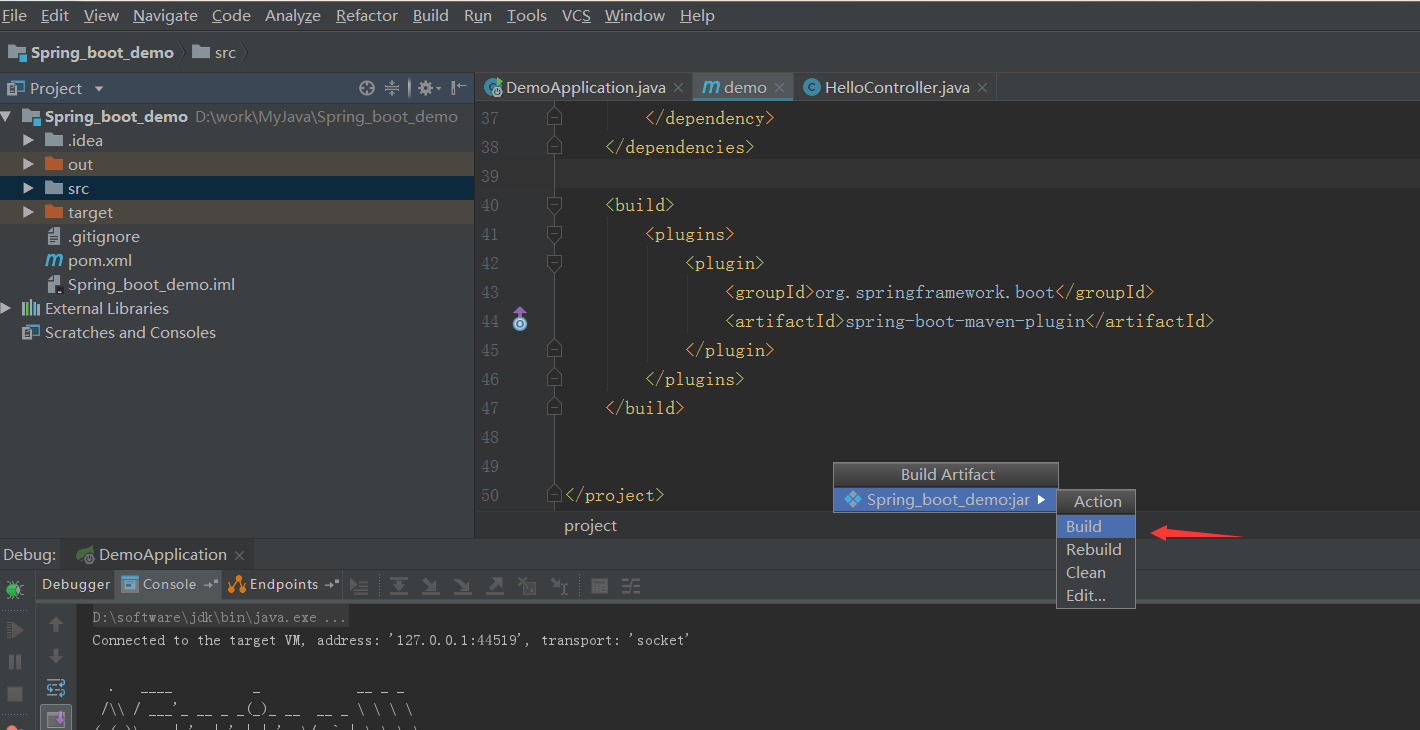Click Collapse All in Project panel
This screenshot has width=1420, height=730.
(x=392, y=88)
